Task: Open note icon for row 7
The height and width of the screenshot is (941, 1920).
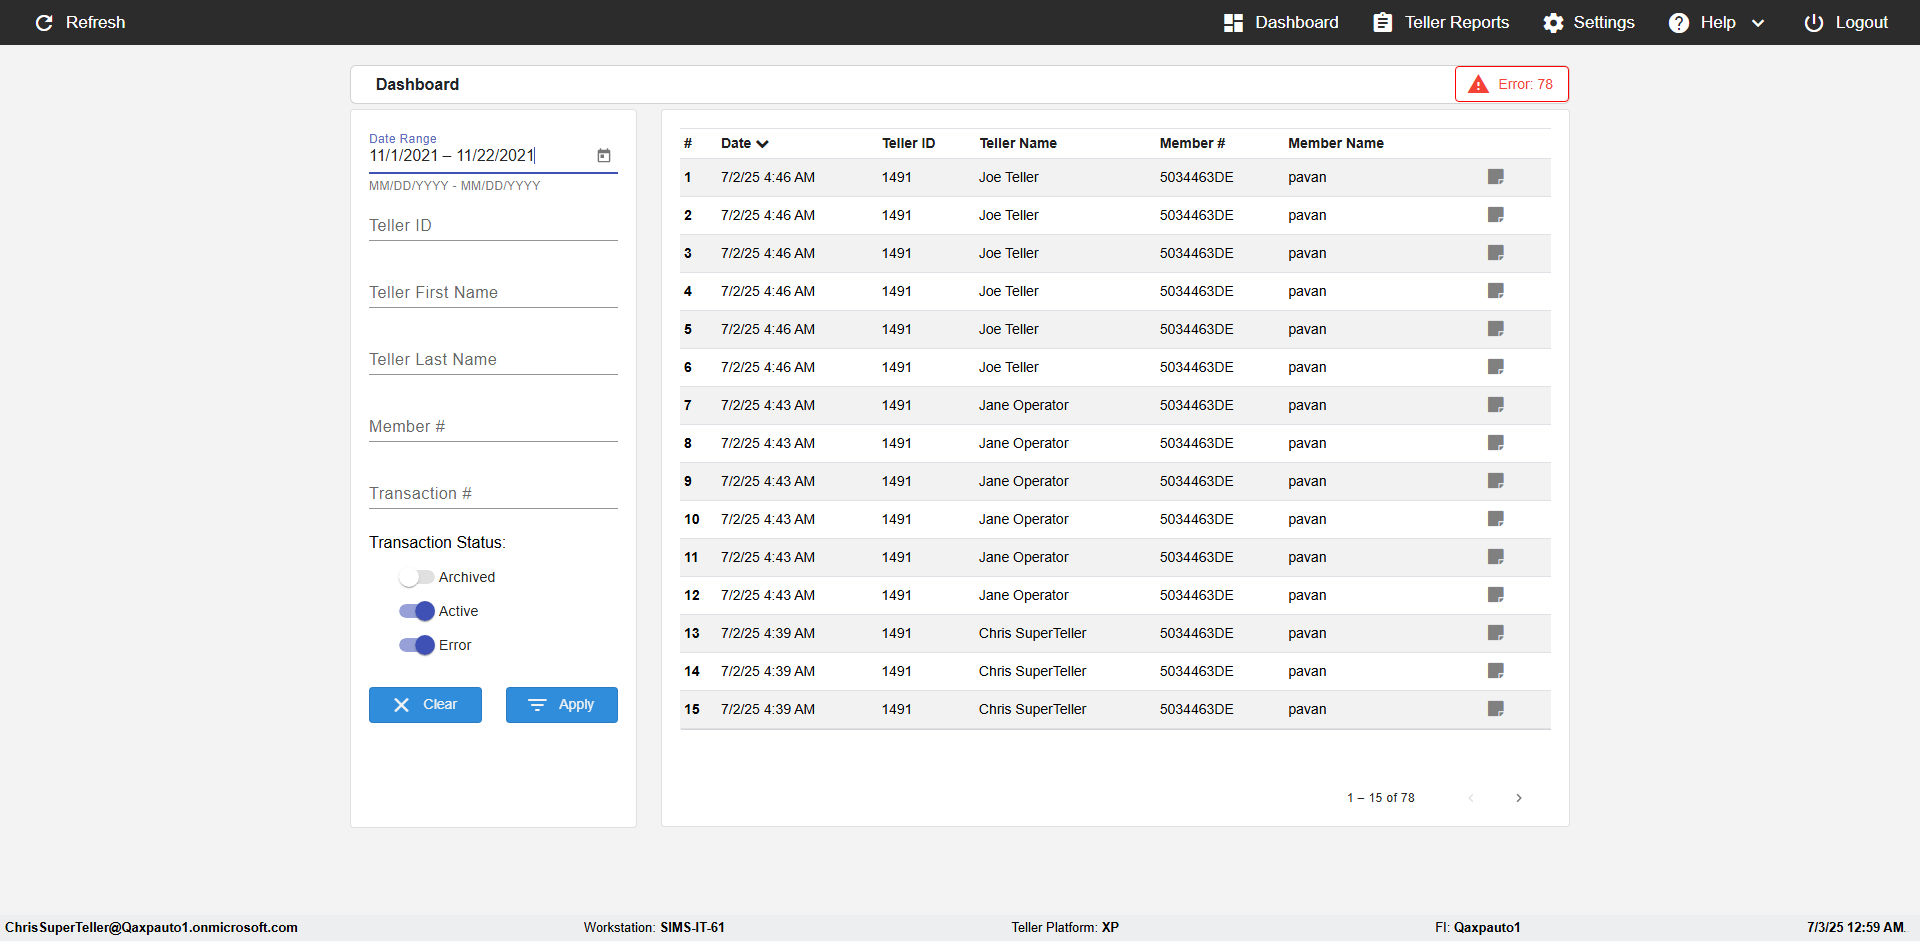Action: pos(1496,405)
